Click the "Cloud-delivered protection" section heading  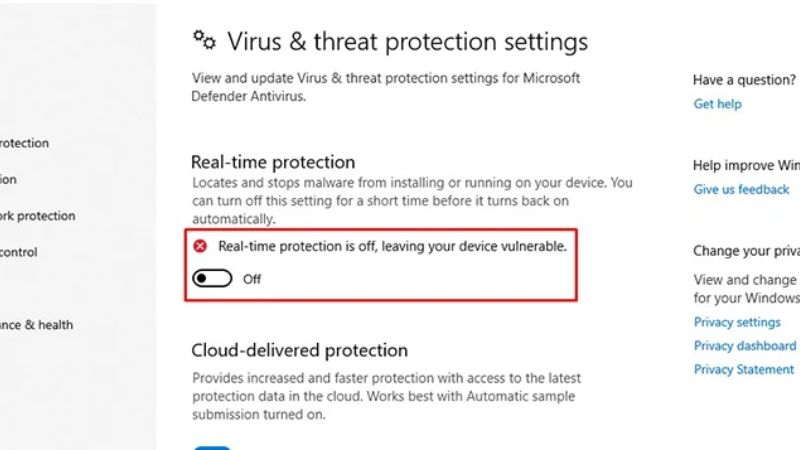point(299,351)
